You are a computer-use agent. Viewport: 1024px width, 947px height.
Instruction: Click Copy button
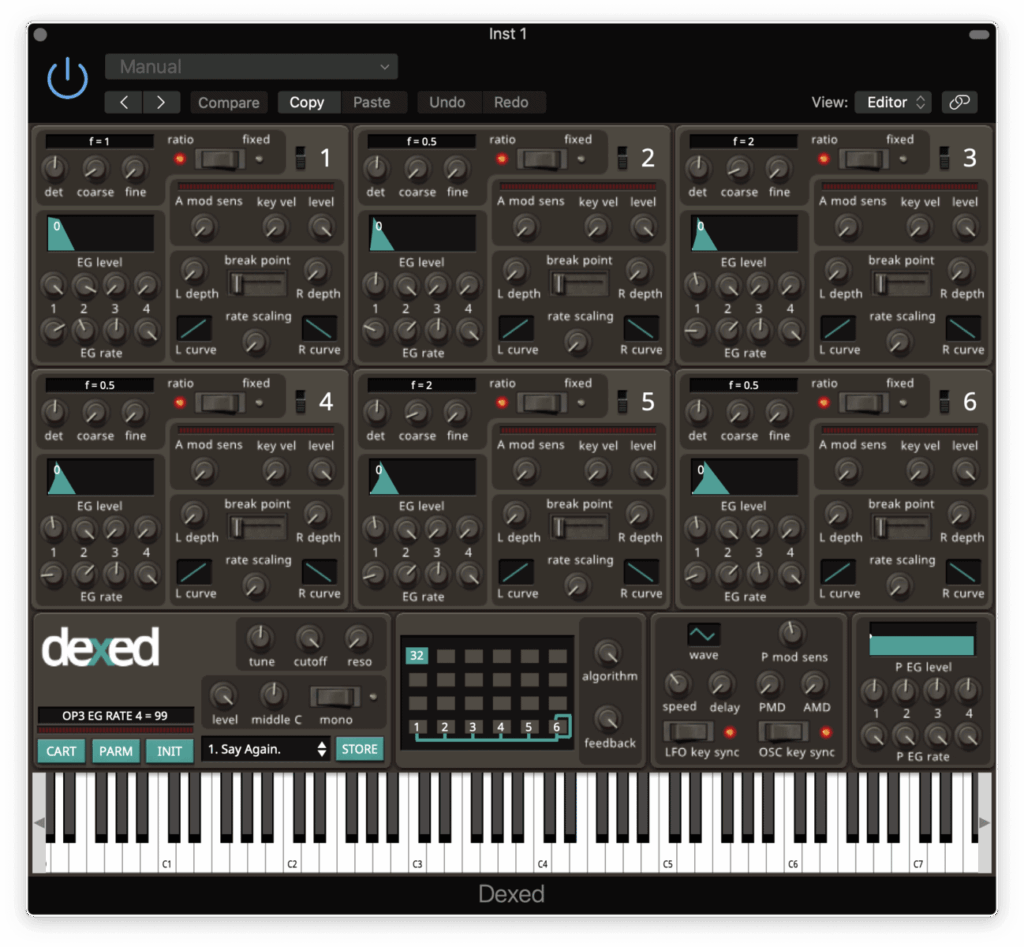tap(307, 103)
